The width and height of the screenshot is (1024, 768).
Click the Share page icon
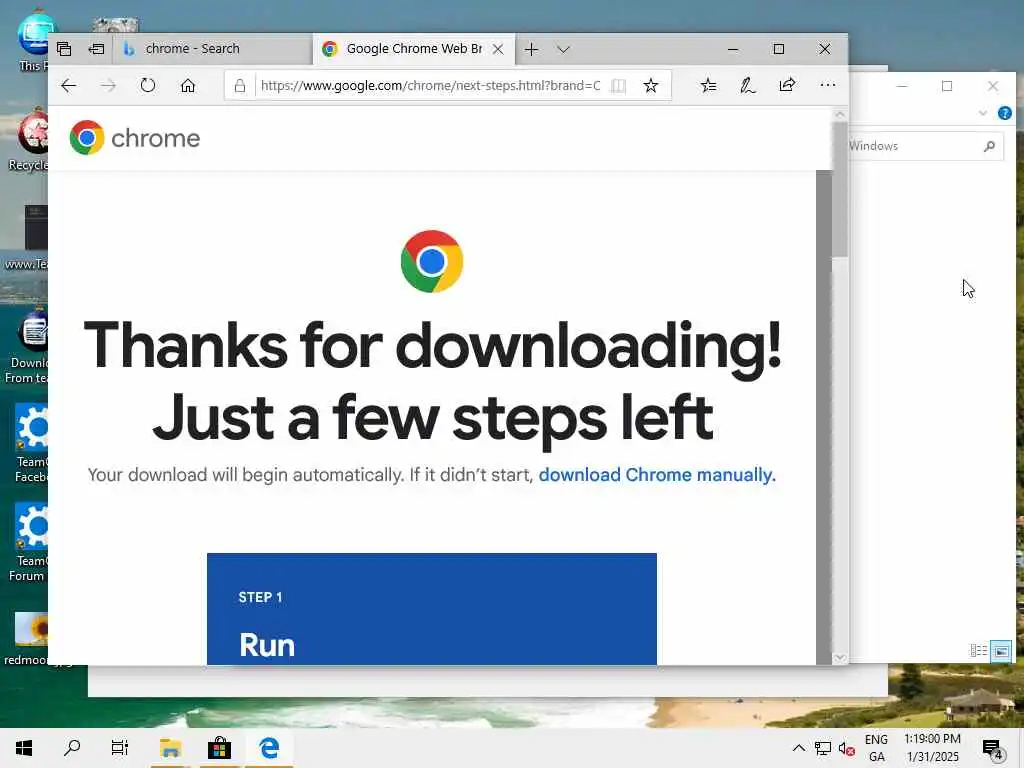pyautogui.click(x=788, y=85)
